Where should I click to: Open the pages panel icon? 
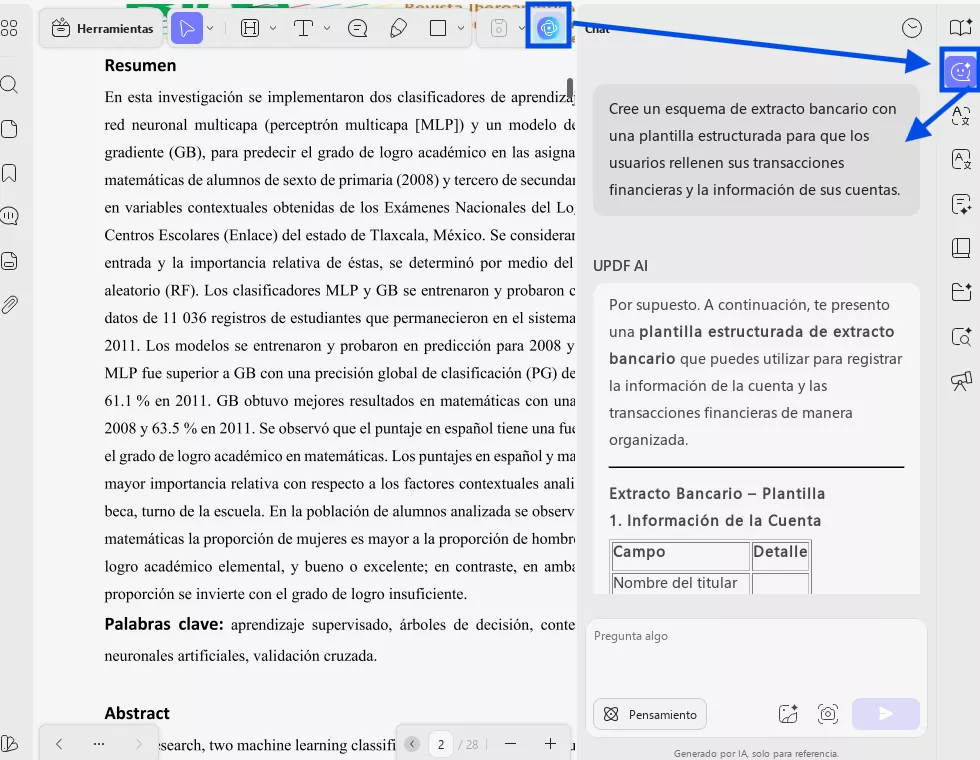(x=9, y=129)
